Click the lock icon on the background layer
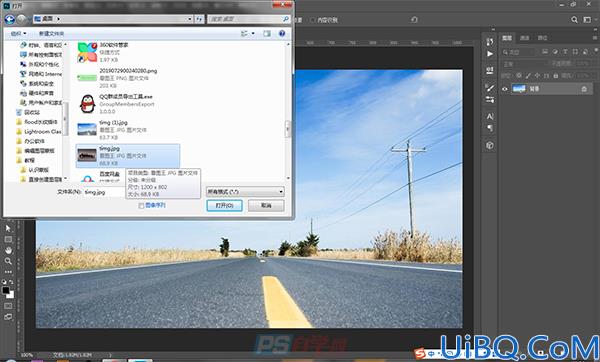Image resolution: width=600 pixels, height=362 pixels. [x=584, y=89]
